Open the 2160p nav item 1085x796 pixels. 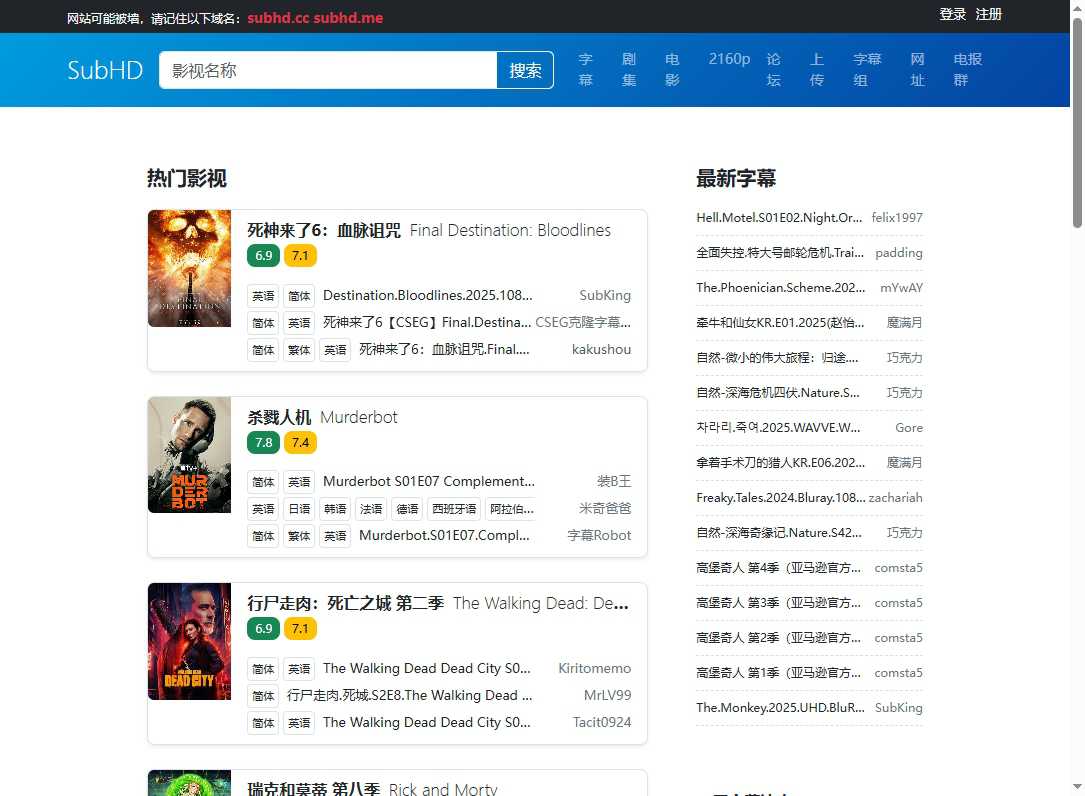(x=729, y=59)
